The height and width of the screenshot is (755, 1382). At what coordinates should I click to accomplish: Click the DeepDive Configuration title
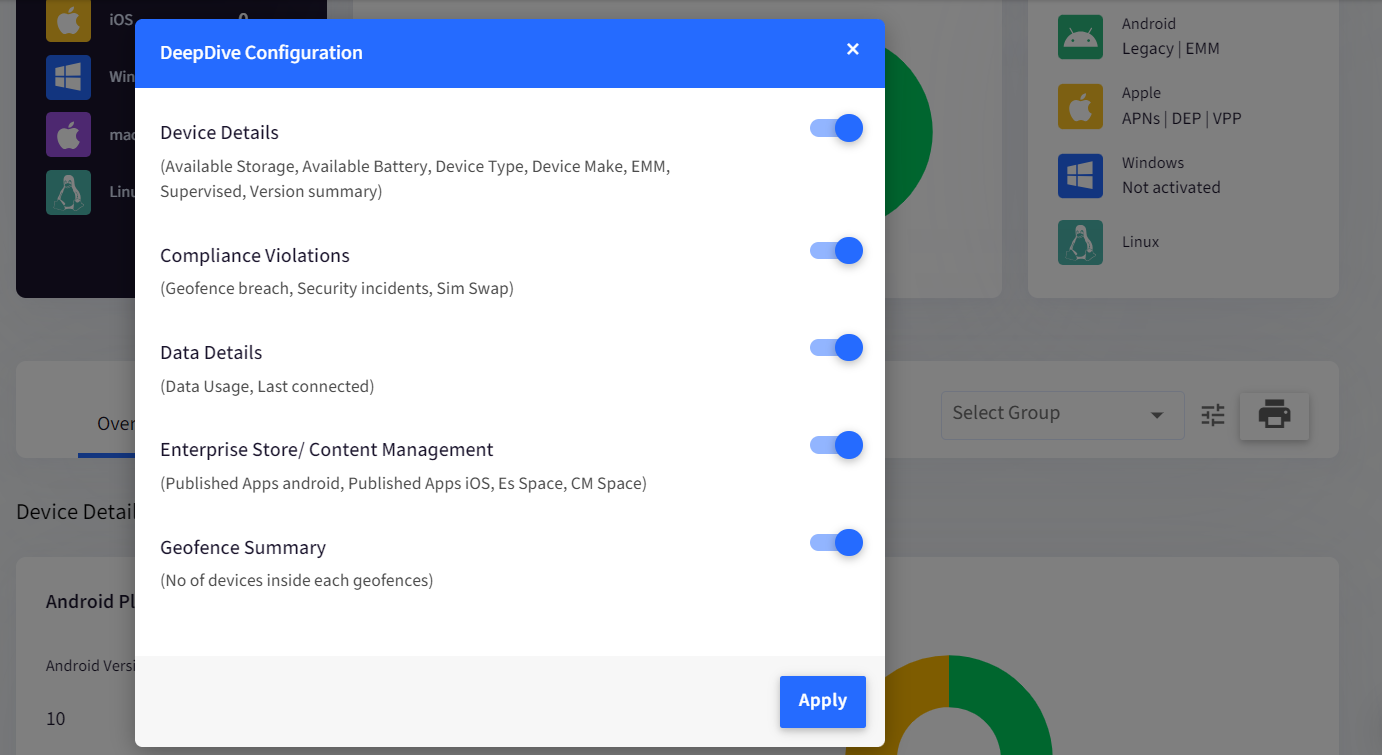point(261,53)
